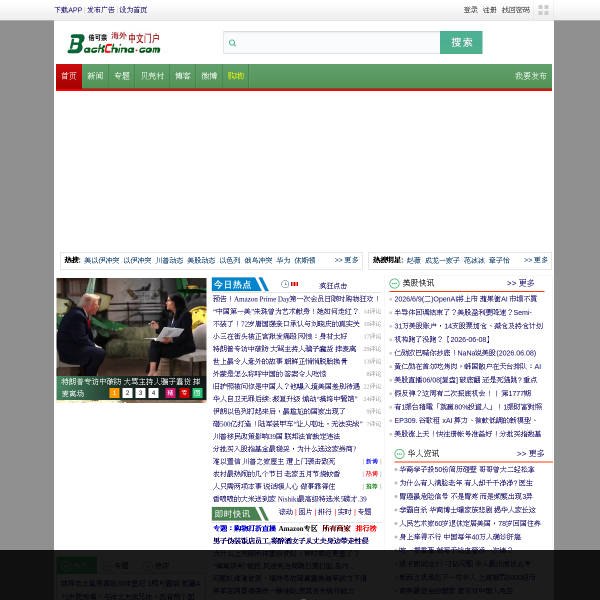This screenshot has width=600, height=600.
Task: Open the 首页 navigation tab
Action: [69, 76]
